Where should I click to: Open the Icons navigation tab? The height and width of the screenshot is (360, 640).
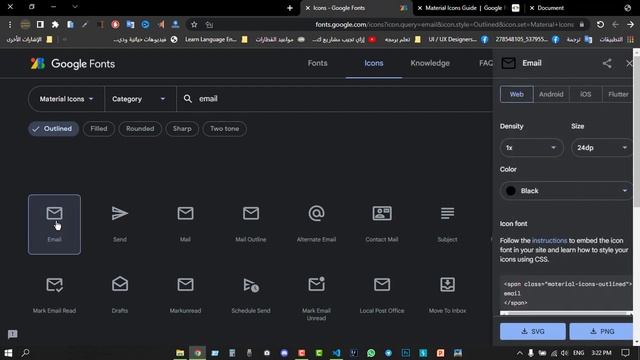point(373,63)
